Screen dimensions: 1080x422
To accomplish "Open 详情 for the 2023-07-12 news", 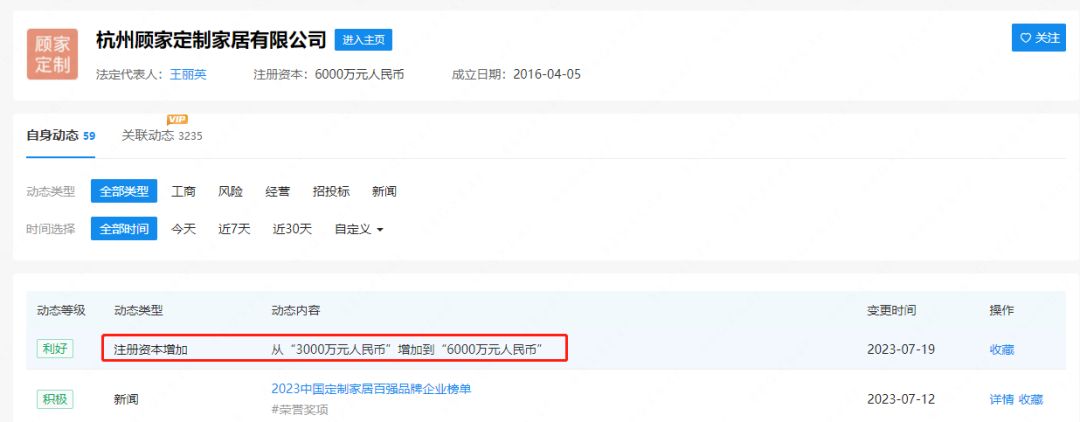I will [x=1001, y=399].
